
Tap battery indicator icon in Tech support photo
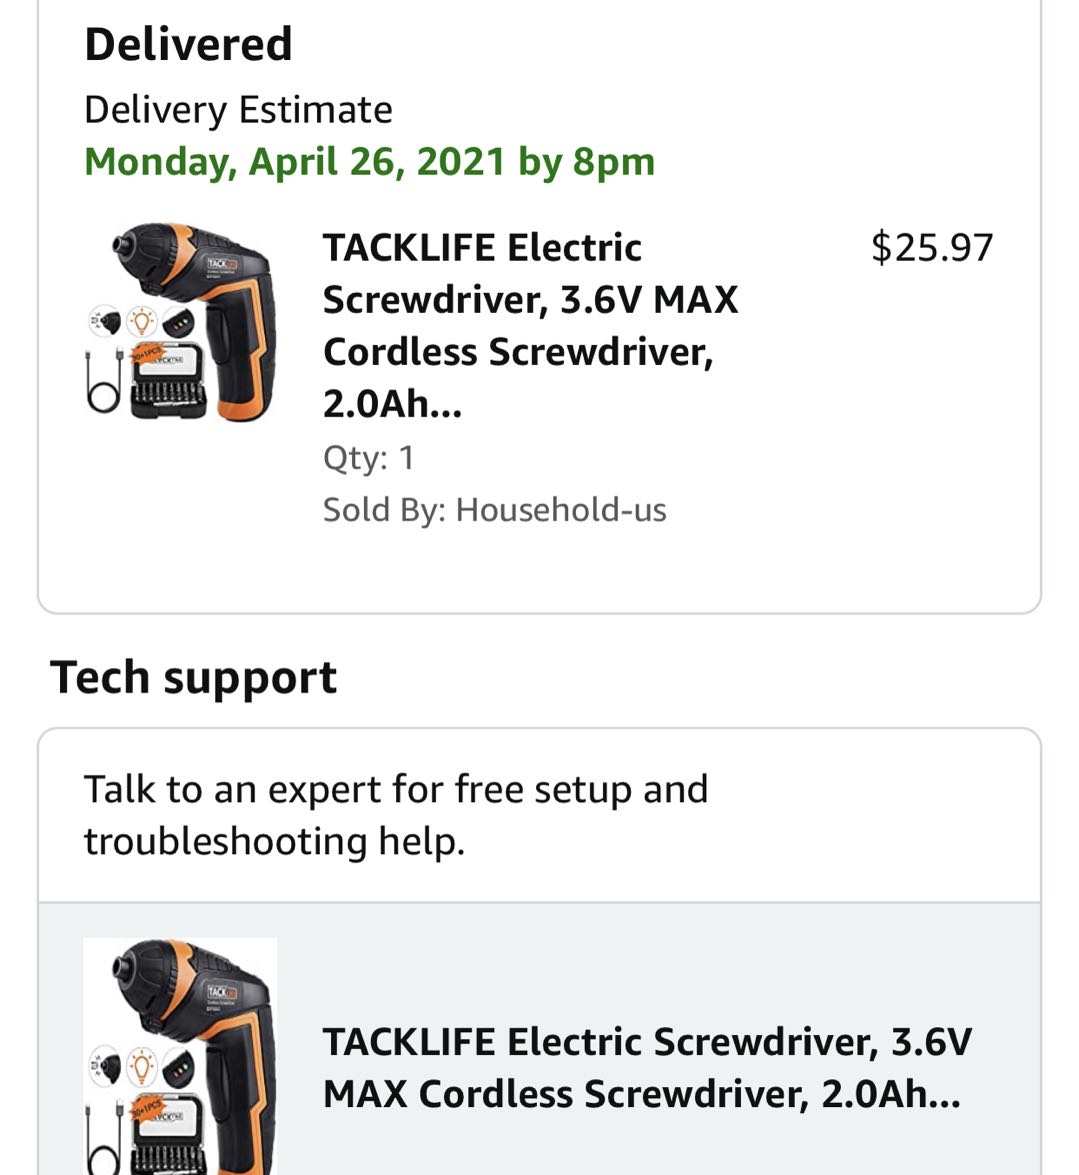179,1068
